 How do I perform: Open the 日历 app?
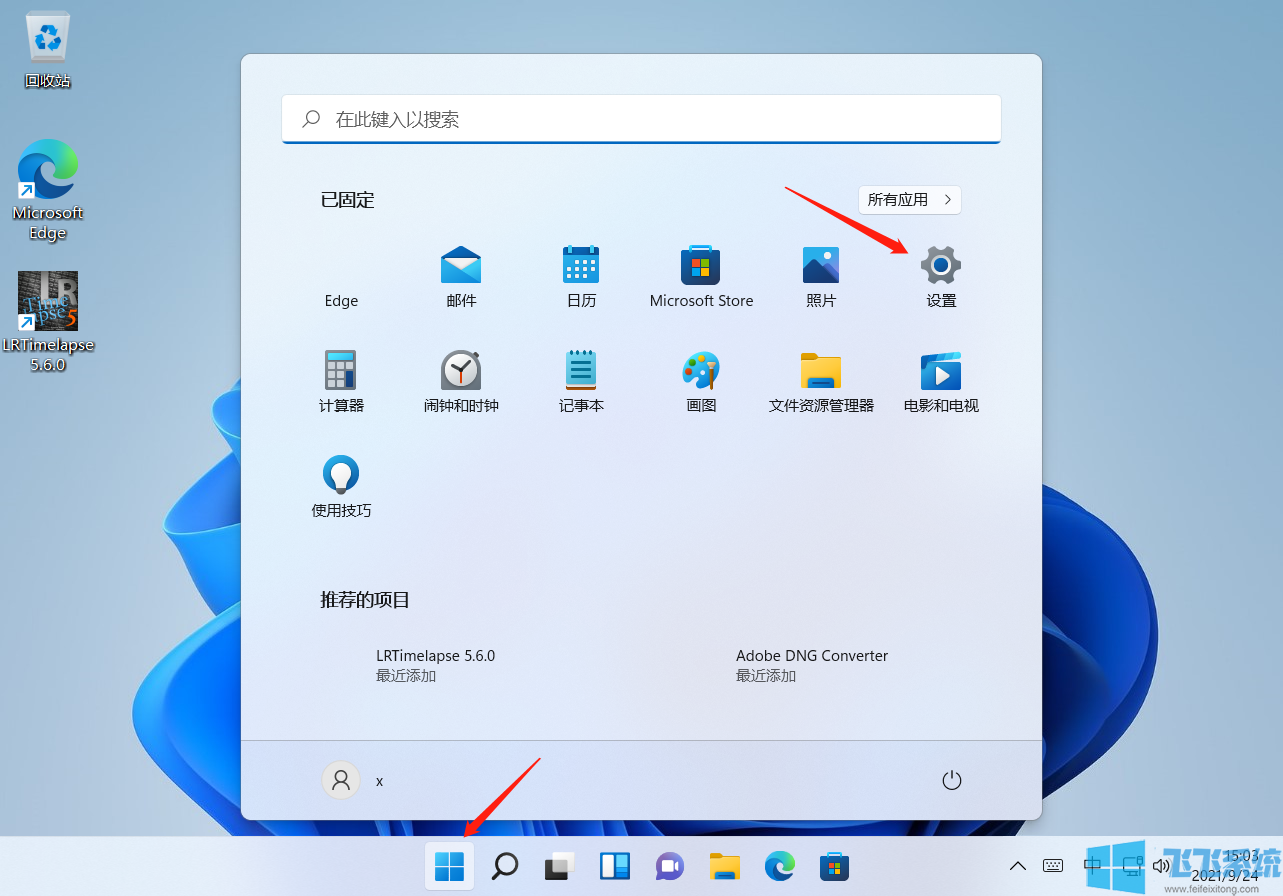pyautogui.click(x=580, y=276)
